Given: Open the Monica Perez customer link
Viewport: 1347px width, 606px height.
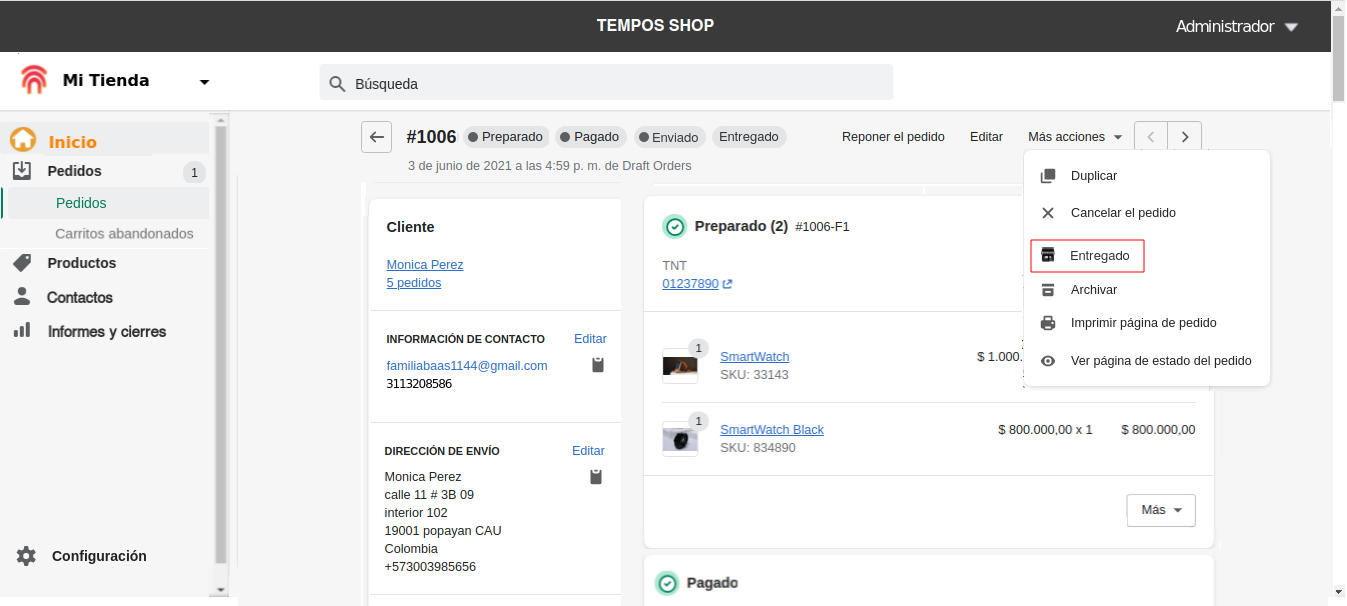Looking at the screenshot, I should pos(425,265).
